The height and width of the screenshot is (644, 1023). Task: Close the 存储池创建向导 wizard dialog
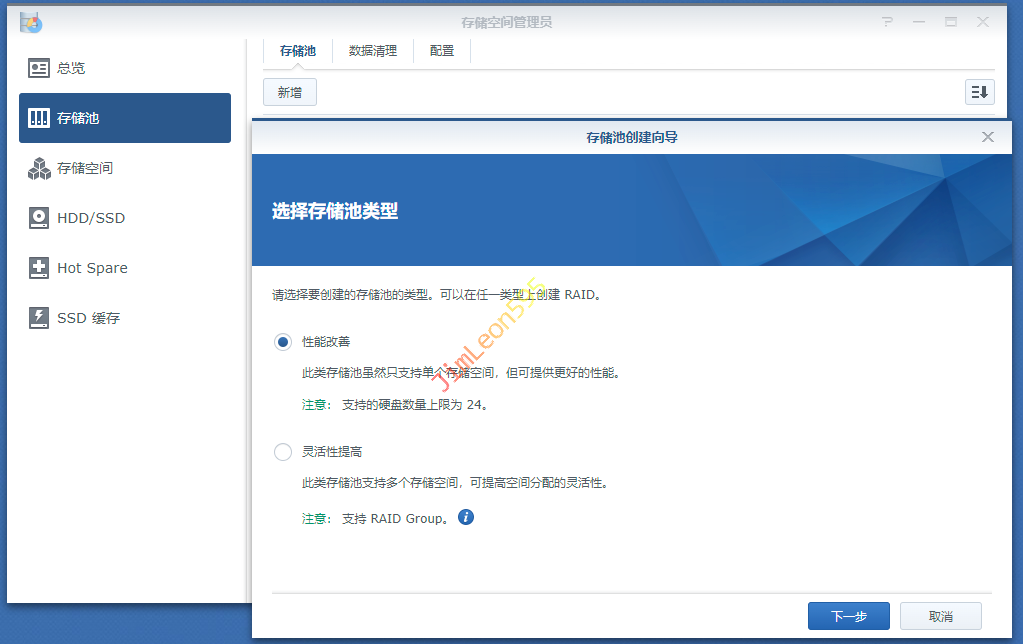pos(988,137)
